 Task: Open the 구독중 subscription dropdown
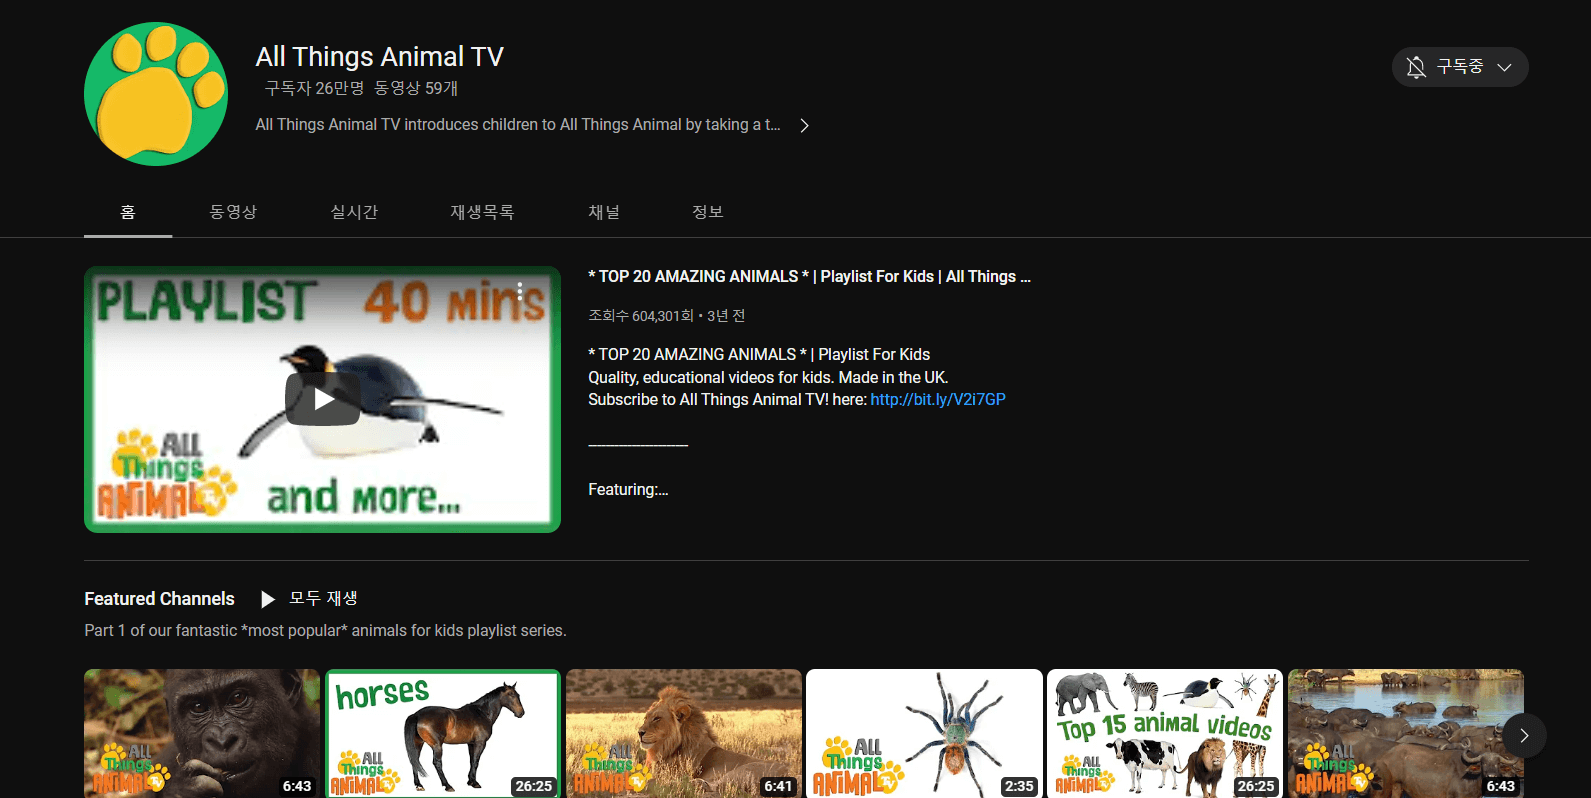pos(1460,67)
